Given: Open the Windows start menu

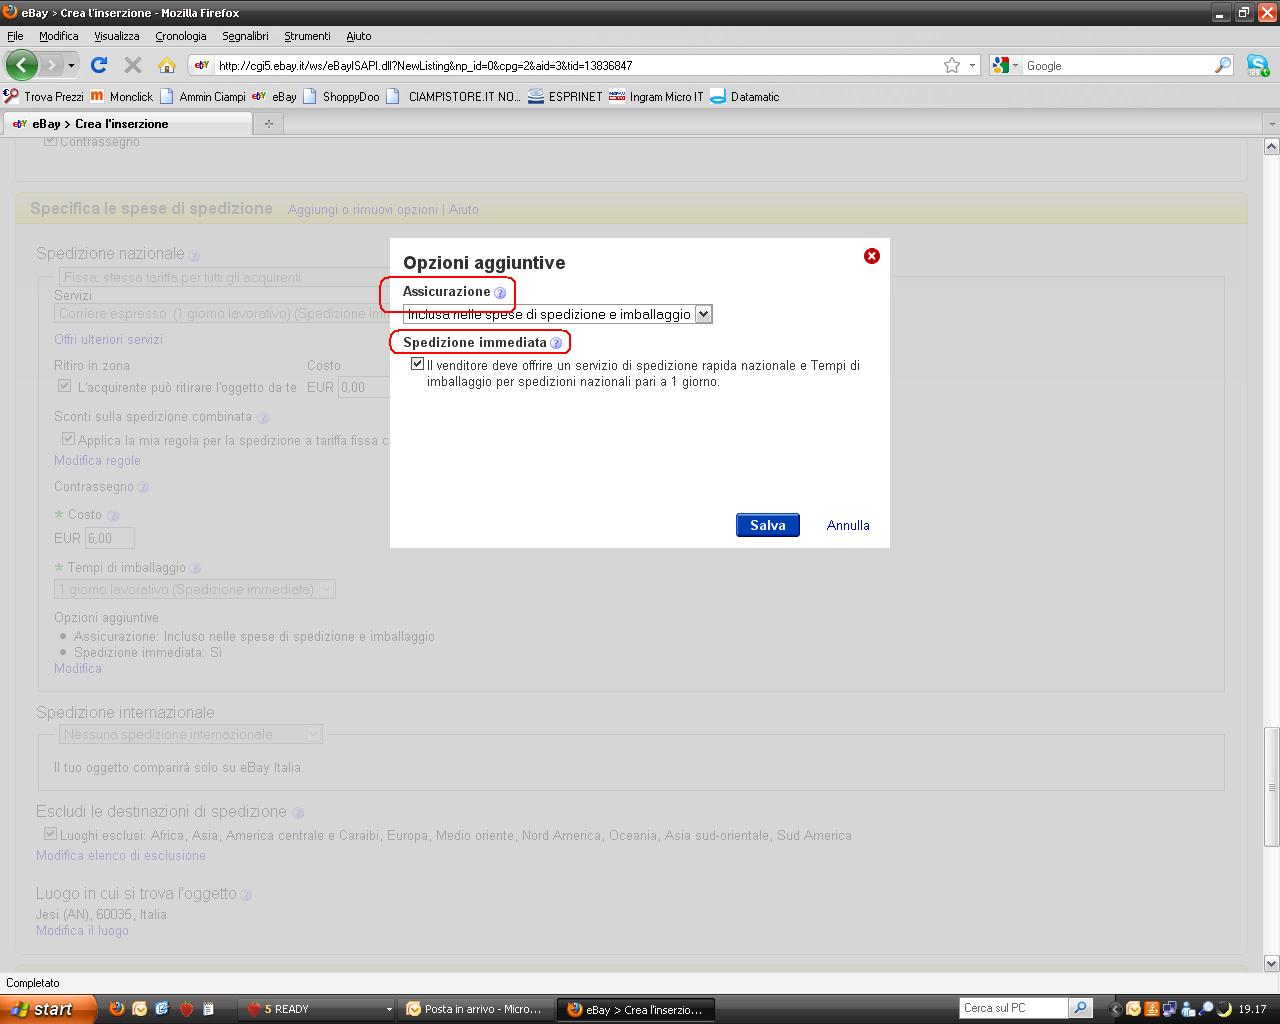Looking at the screenshot, I should [x=48, y=1009].
